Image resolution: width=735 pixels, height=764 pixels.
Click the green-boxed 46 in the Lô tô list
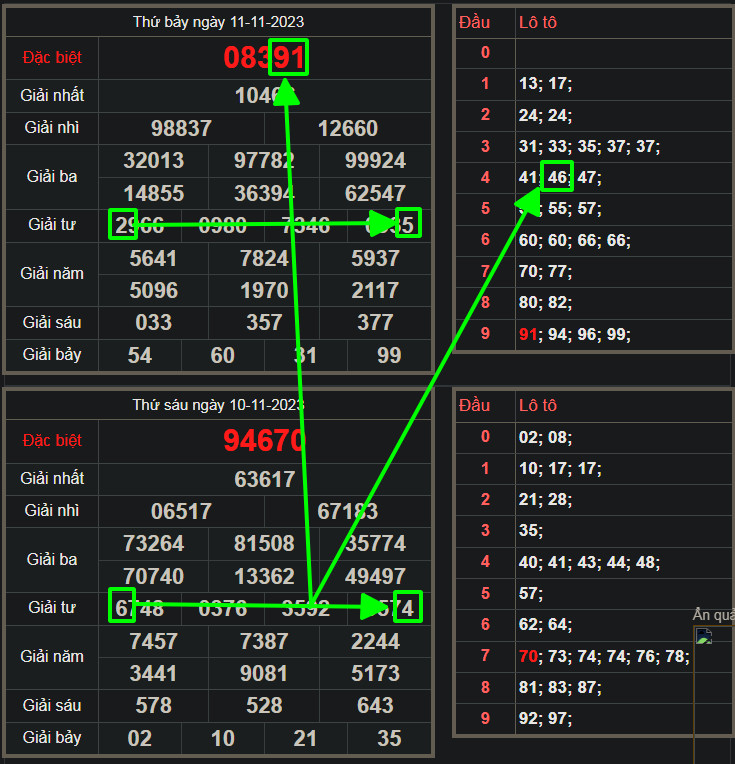point(557,177)
